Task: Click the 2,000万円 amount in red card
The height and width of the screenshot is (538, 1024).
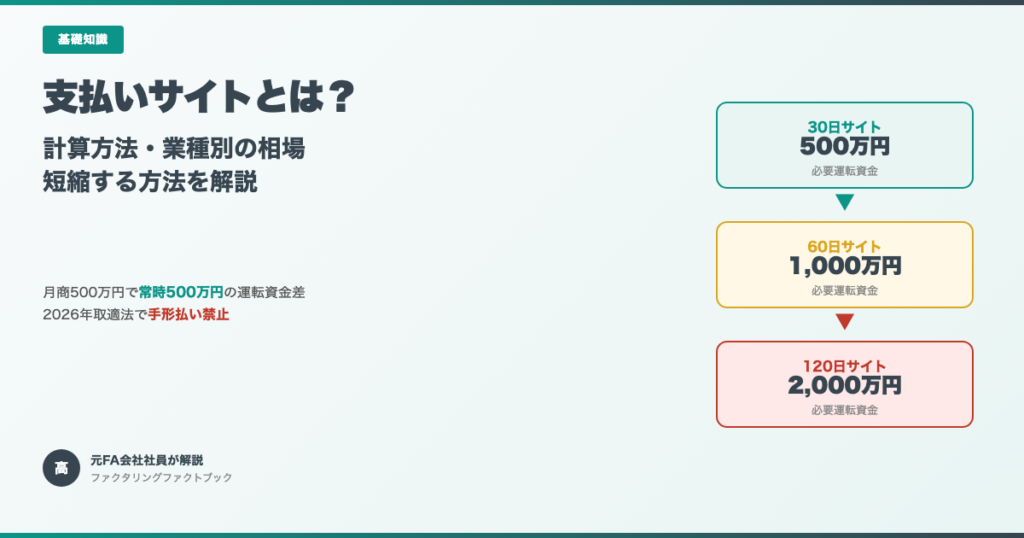Action: click(844, 385)
